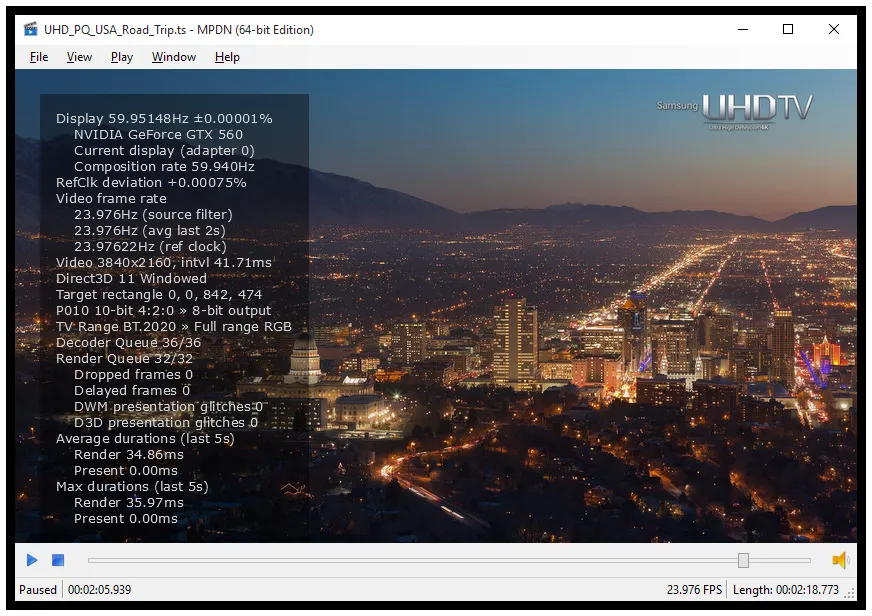This screenshot has height=616, width=872.
Task: Click the seek slider thumb
Action: pyautogui.click(x=744, y=561)
